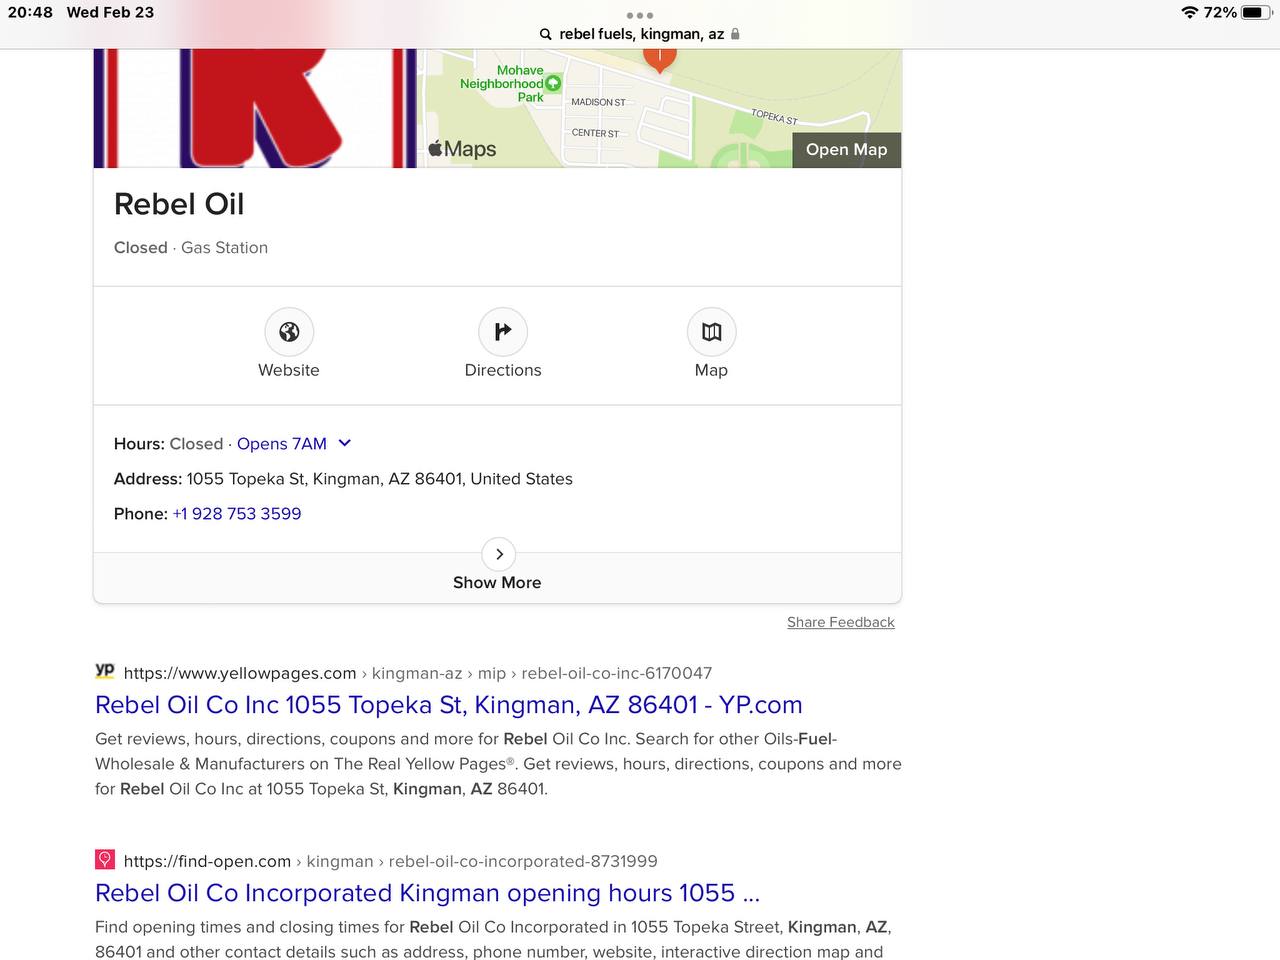Click the Rebel Oil logo image
The image size is (1280, 960).
(x=255, y=108)
